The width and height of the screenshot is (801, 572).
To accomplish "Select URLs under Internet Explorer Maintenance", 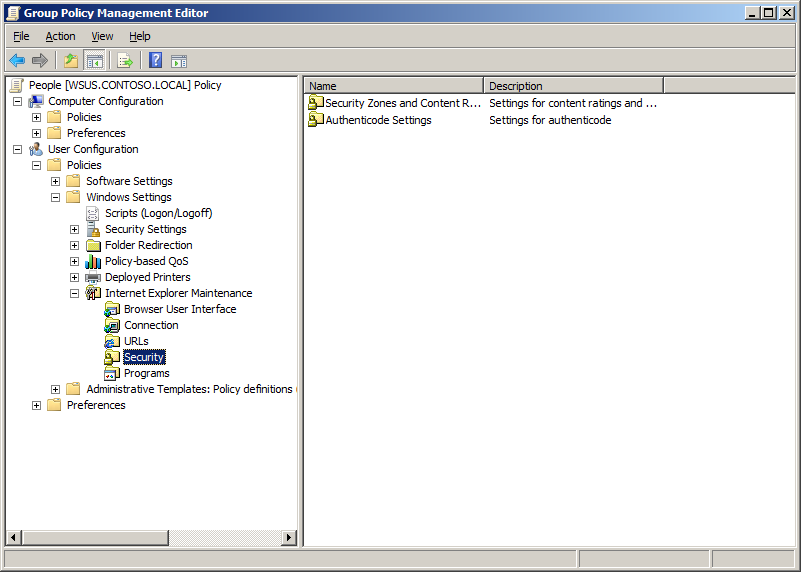I will [x=136, y=341].
